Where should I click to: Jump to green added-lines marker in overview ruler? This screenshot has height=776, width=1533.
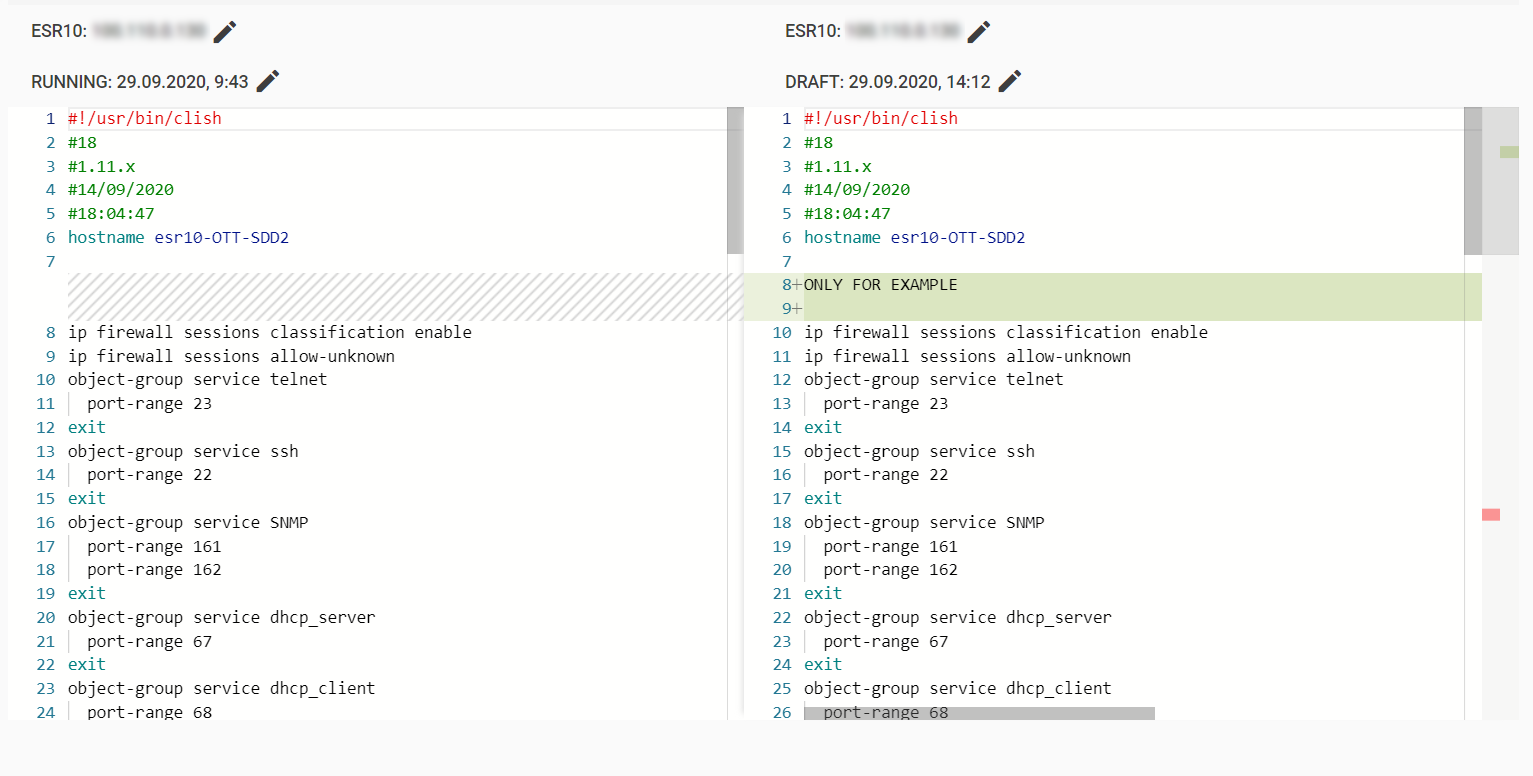coord(1509,152)
